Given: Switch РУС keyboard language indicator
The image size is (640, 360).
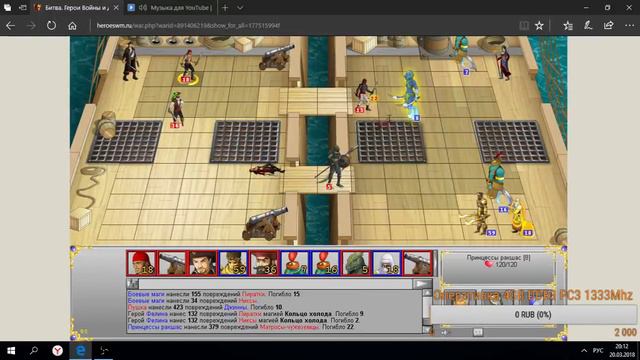Looking at the screenshot, I should pos(598,351).
